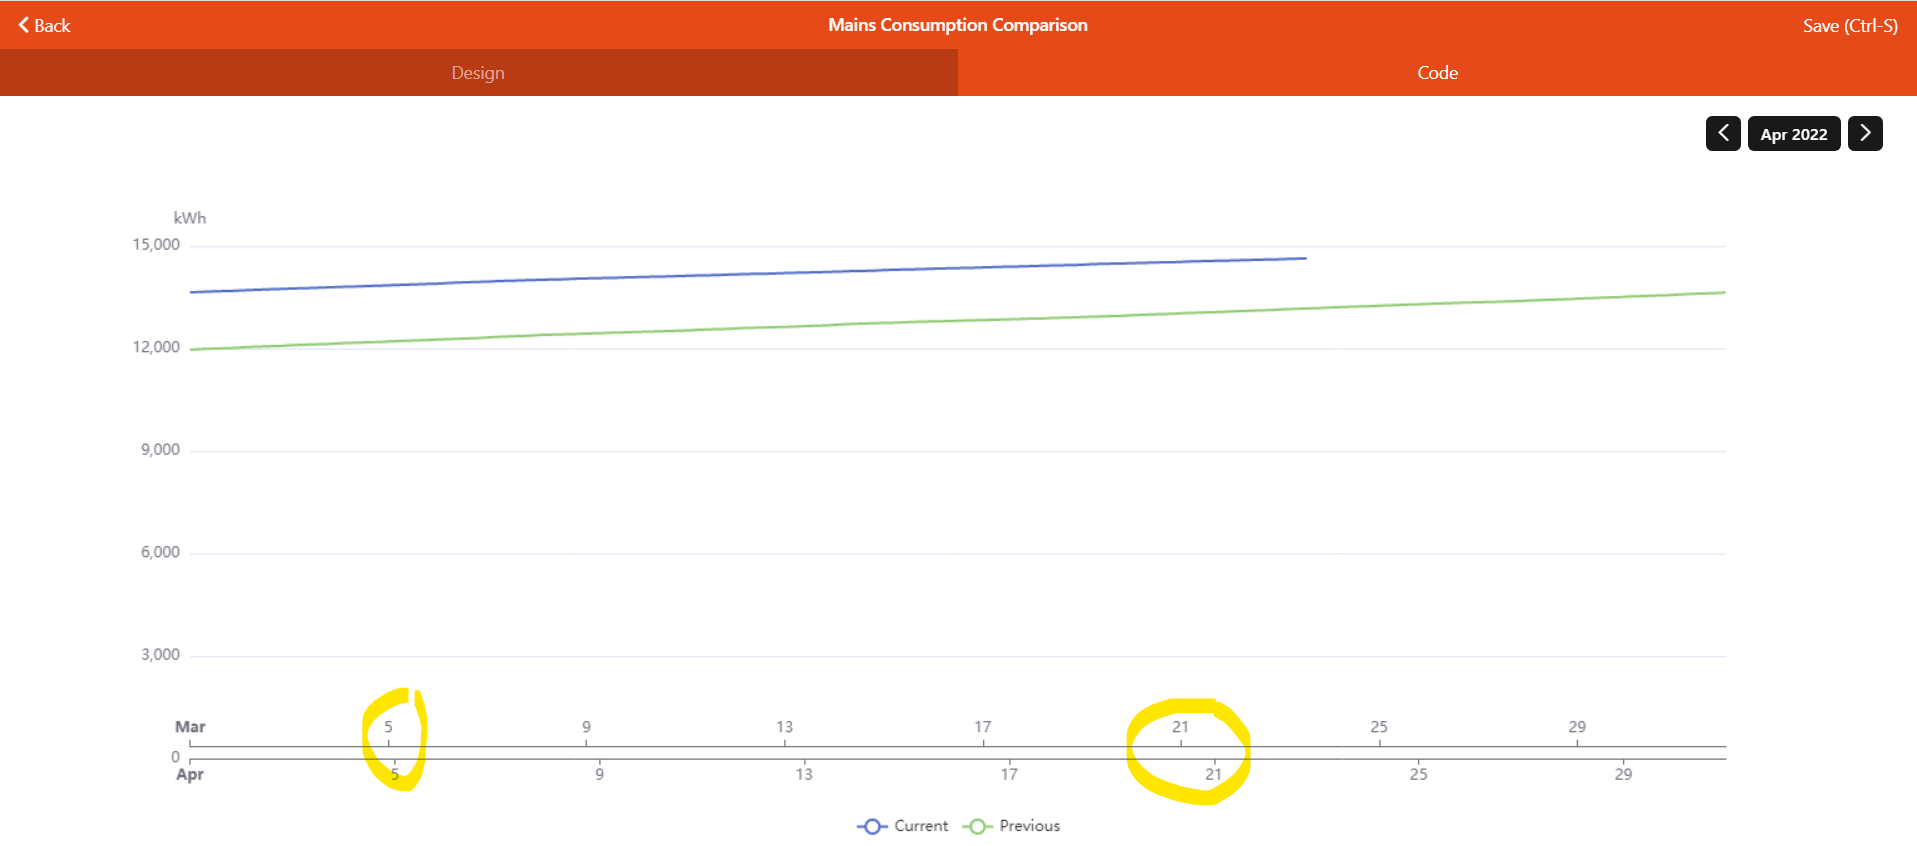Toggle the Current series legend marker

[x=872, y=826]
